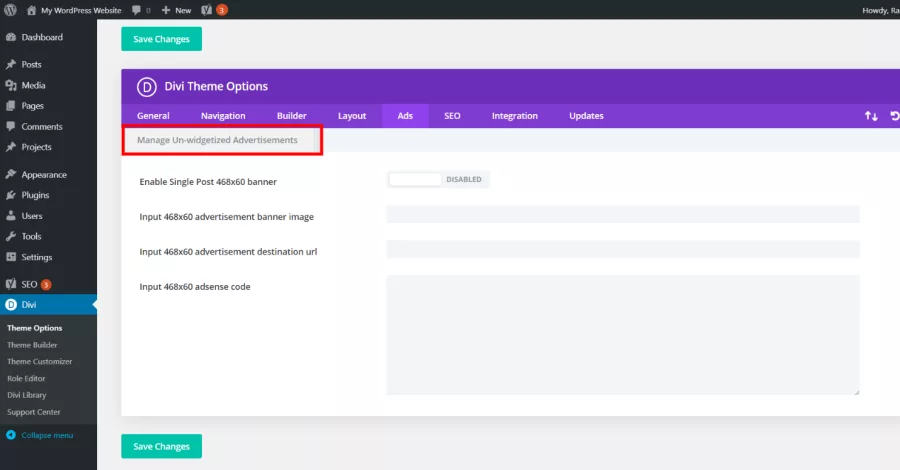Open the Howdy user account menu

pyautogui.click(x=880, y=10)
